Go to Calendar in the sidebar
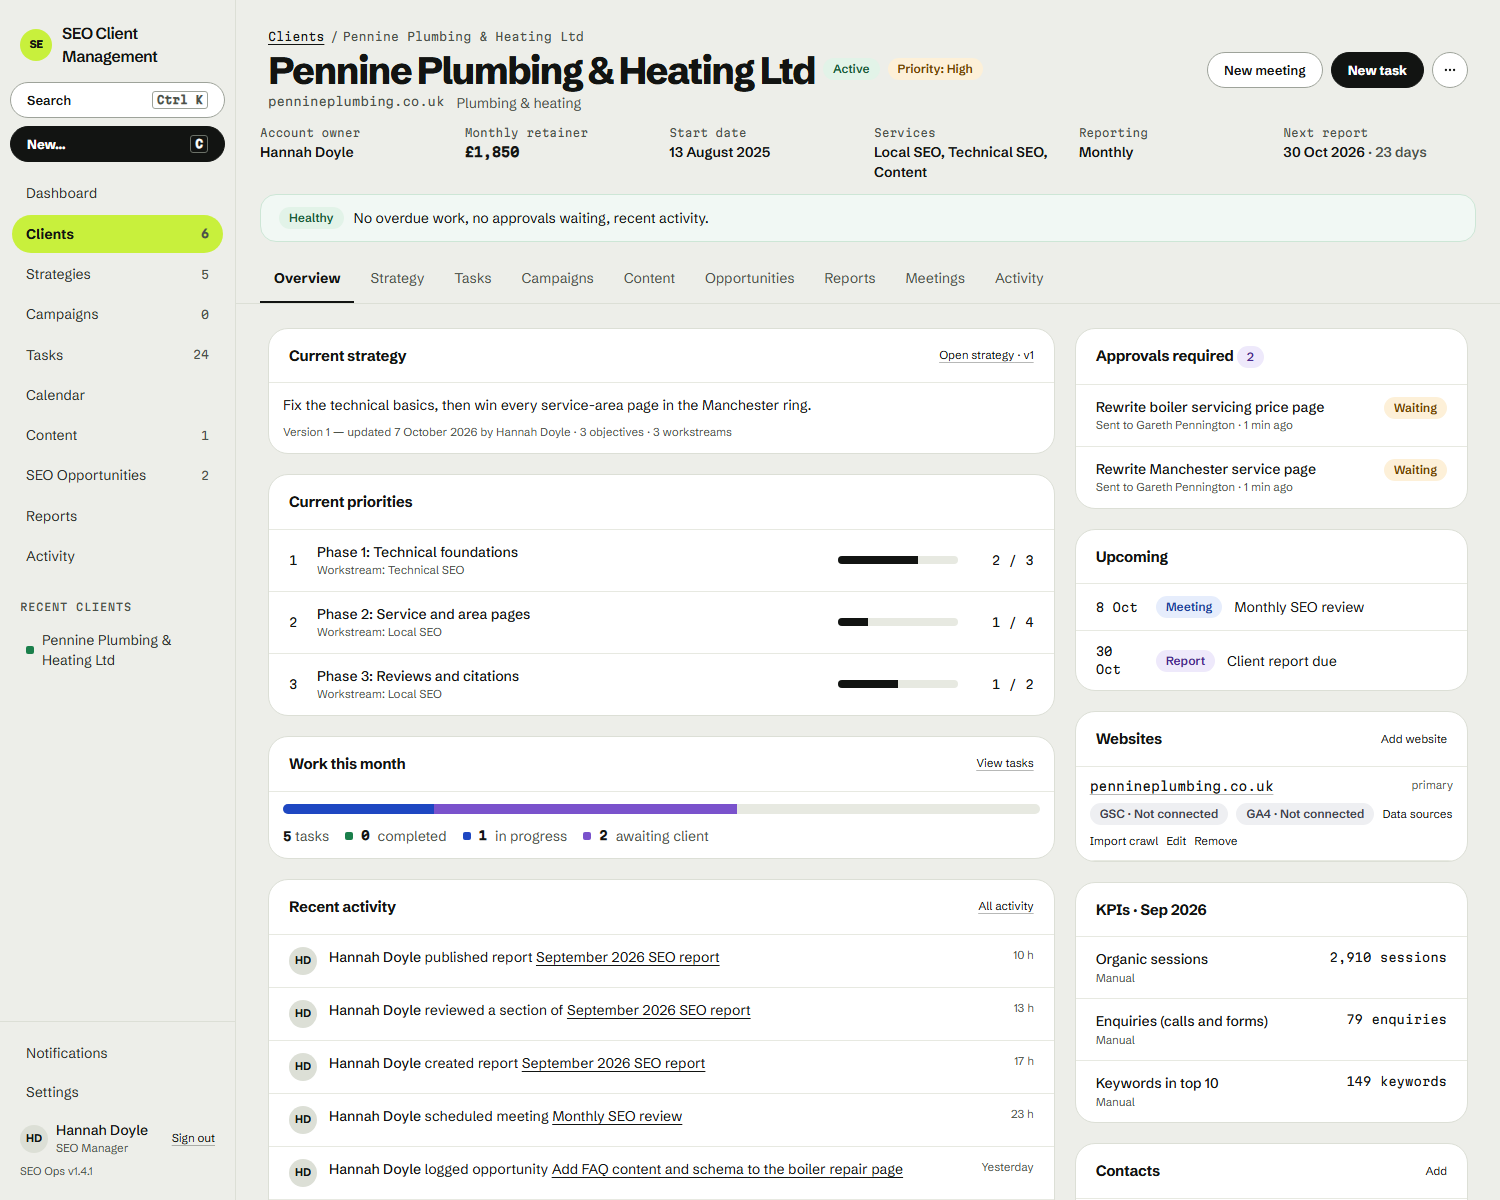 pyautogui.click(x=117, y=395)
